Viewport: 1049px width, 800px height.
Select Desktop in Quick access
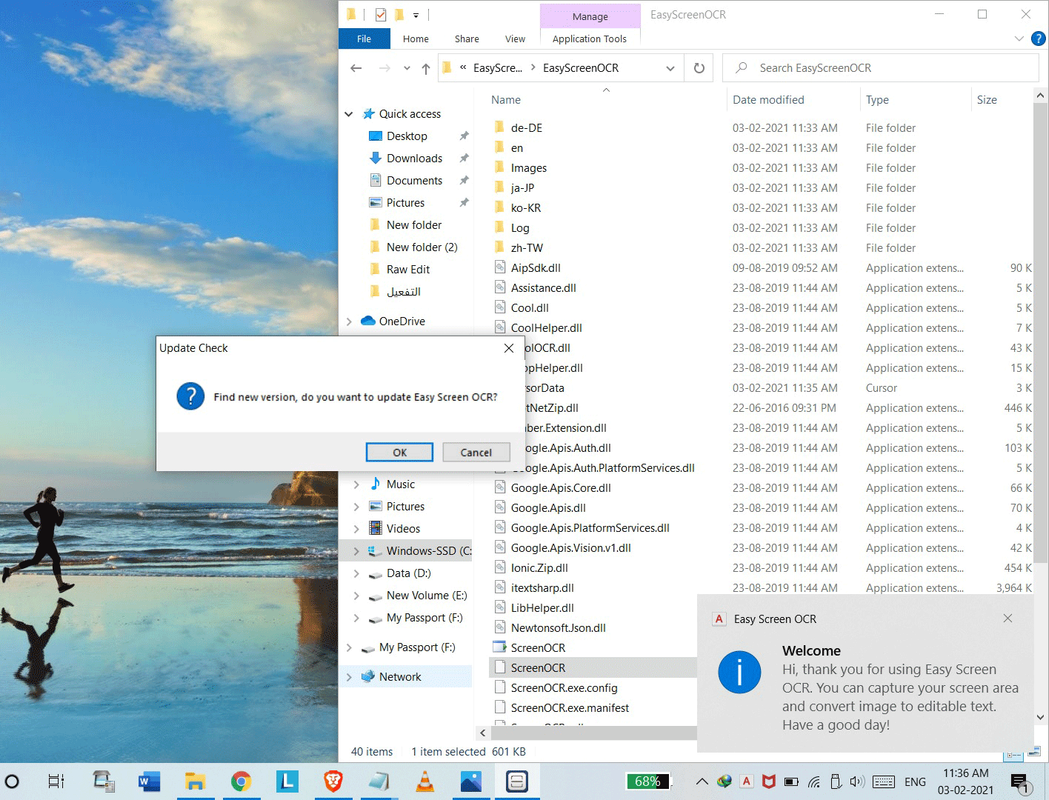[x=407, y=136]
